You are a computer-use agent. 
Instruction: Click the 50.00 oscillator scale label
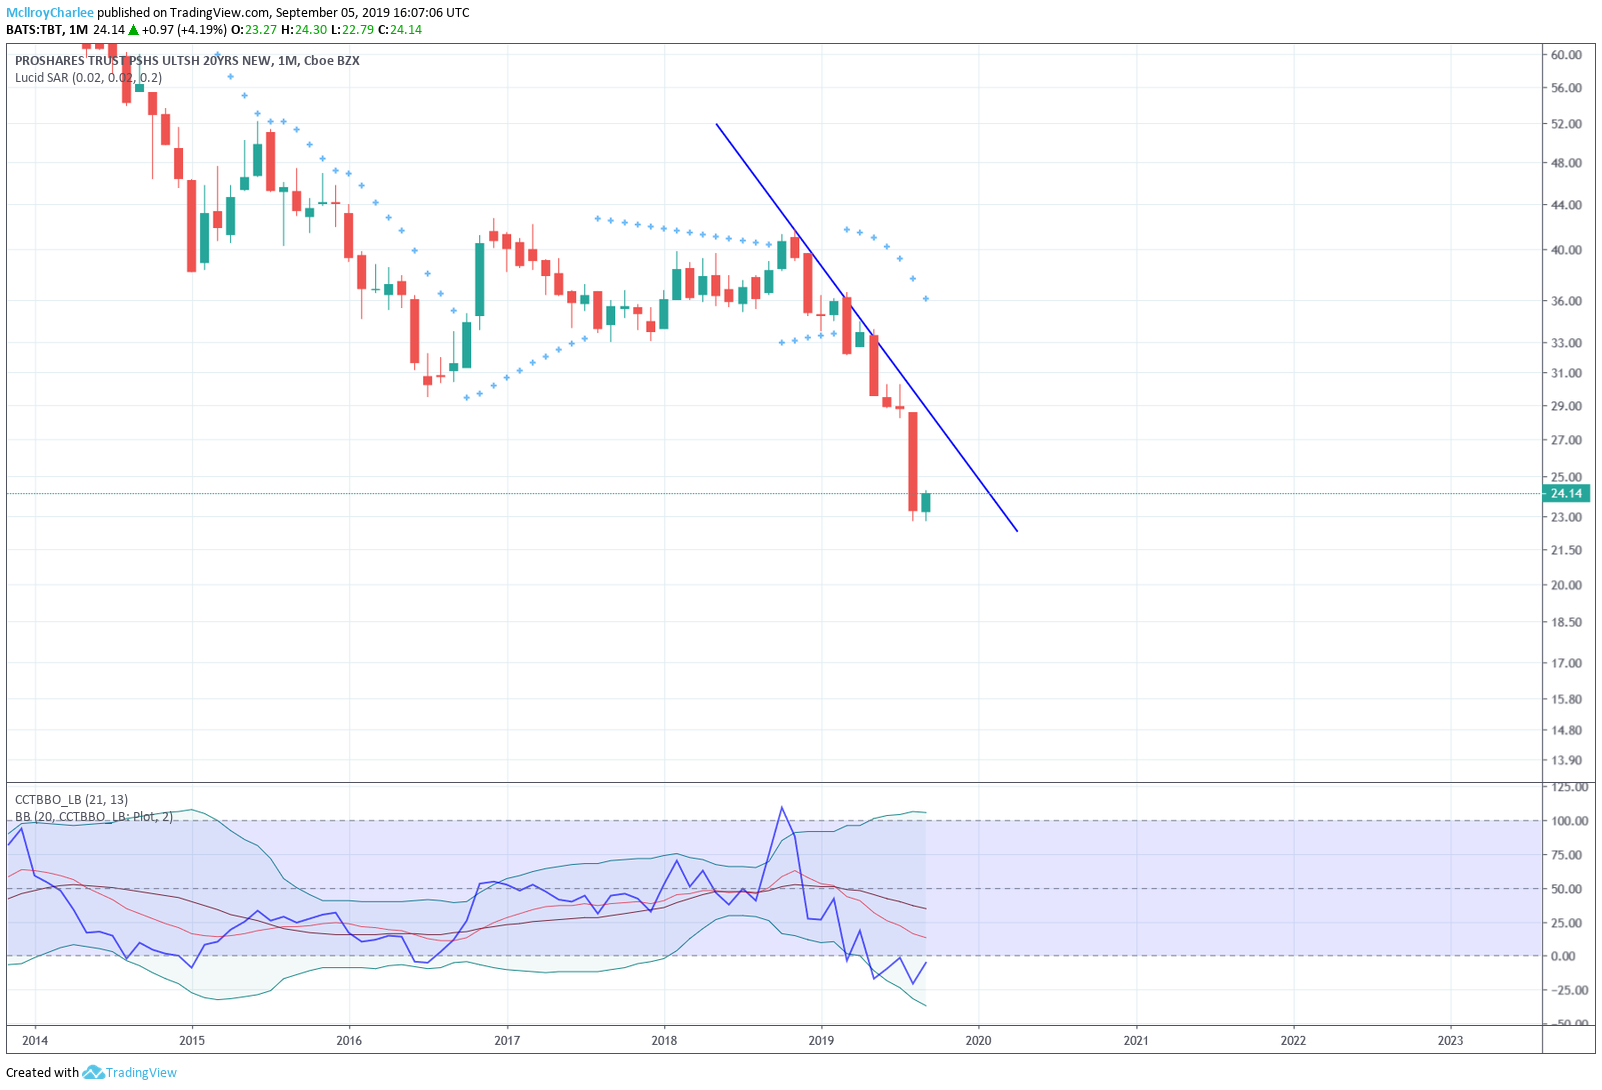1566,889
